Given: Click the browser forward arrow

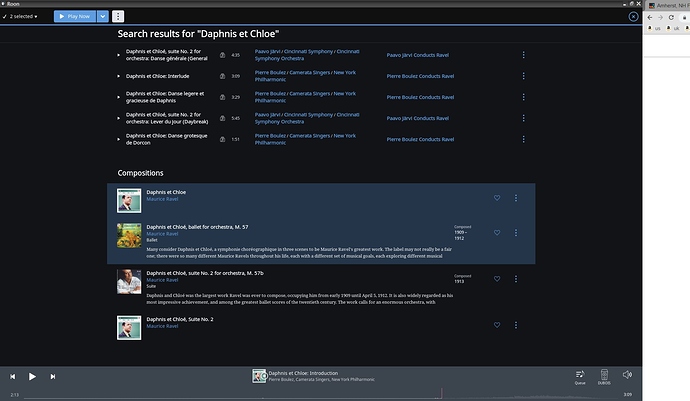Looking at the screenshot, I should pyautogui.click(x=660, y=18).
